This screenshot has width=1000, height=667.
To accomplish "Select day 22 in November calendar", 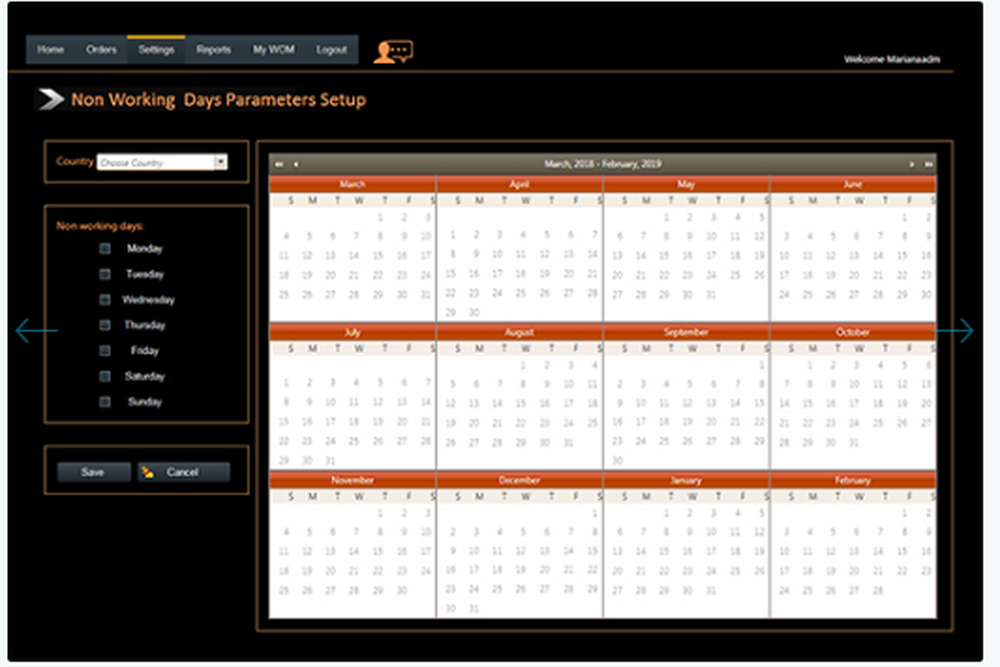I will click(x=378, y=571).
